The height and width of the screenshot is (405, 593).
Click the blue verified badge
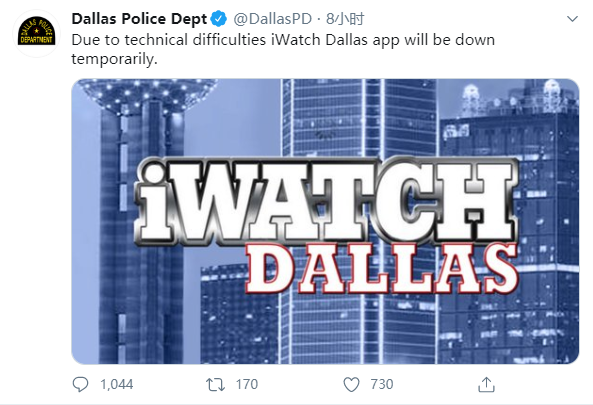coord(219,19)
